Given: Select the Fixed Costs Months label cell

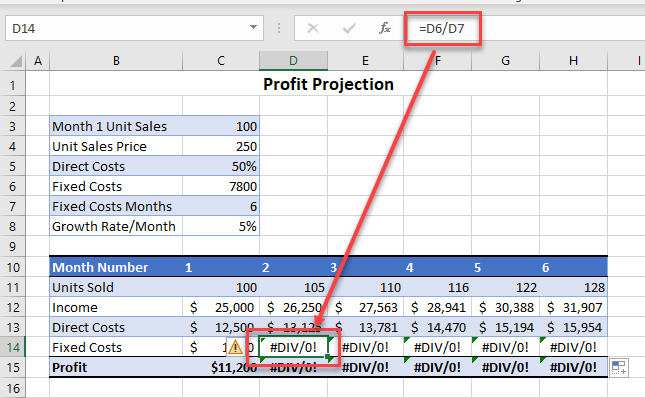Looking at the screenshot, I should click(116, 206).
